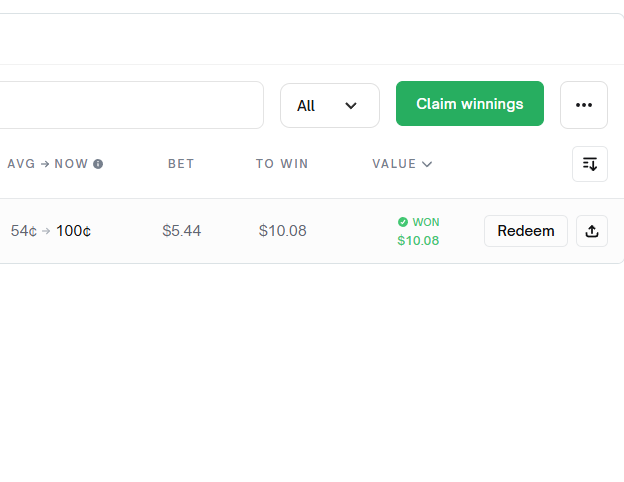Select the TO WIN column header
Image resolution: width=624 pixels, height=482 pixels.
(x=282, y=164)
